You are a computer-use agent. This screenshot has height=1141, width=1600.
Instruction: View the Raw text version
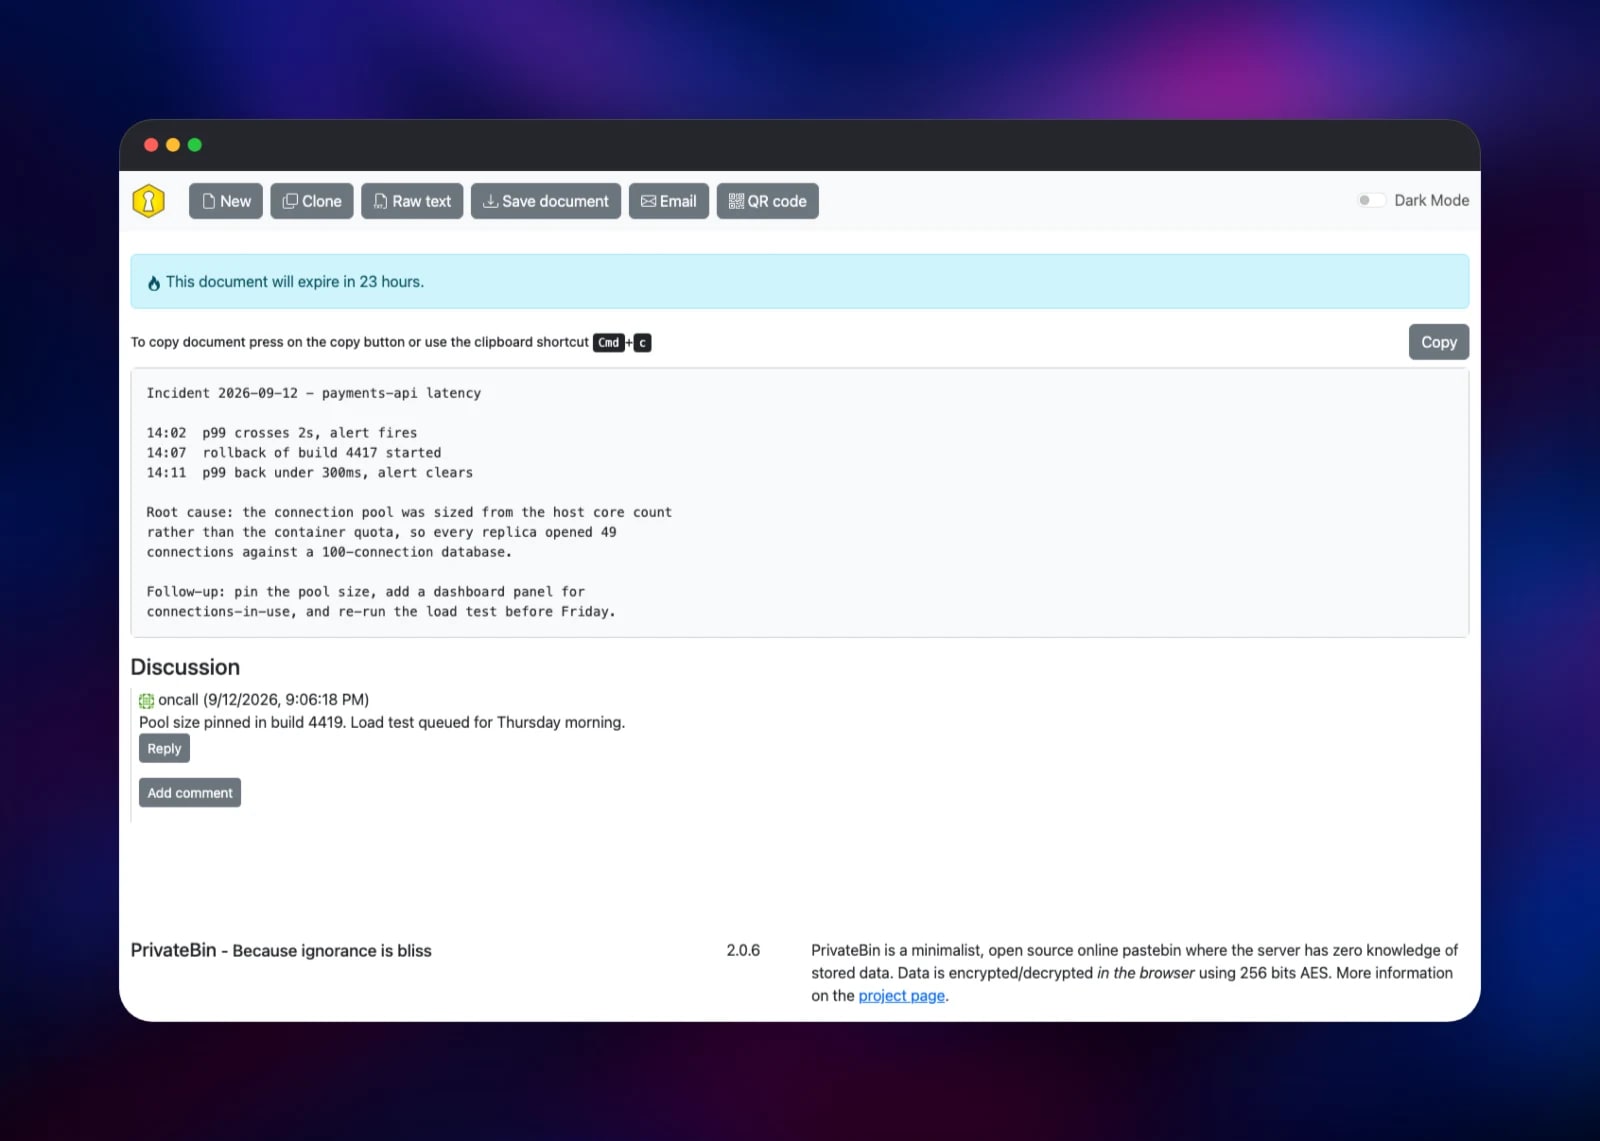412,201
